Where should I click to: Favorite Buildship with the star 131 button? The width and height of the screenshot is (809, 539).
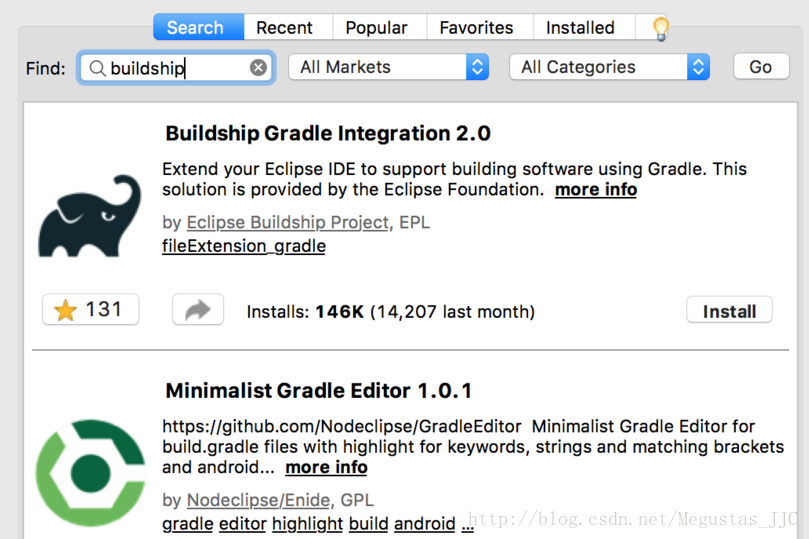tap(91, 309)
